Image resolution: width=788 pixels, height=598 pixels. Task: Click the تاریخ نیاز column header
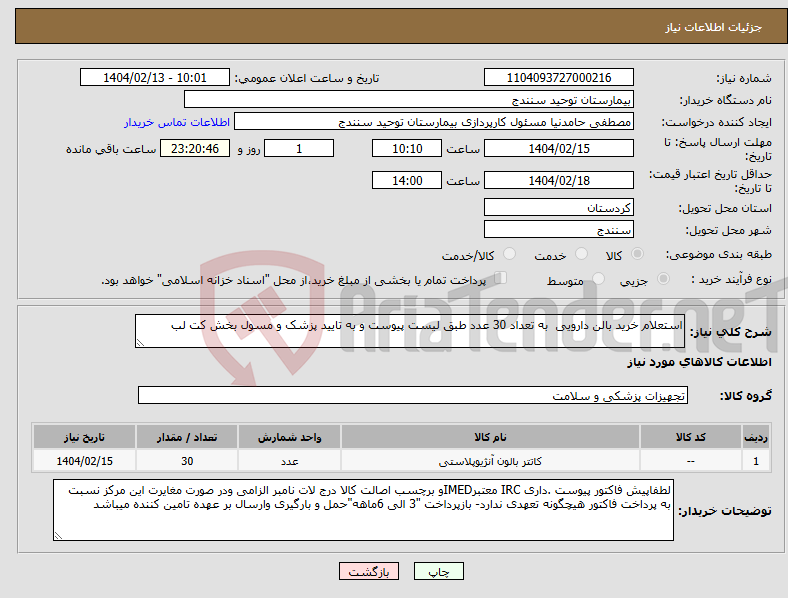point(84,437)
